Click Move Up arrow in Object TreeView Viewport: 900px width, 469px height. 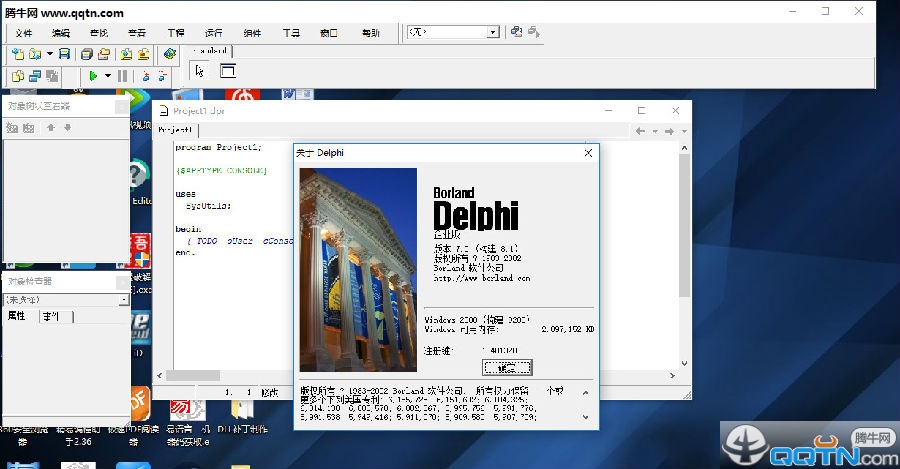click(51, 127)
